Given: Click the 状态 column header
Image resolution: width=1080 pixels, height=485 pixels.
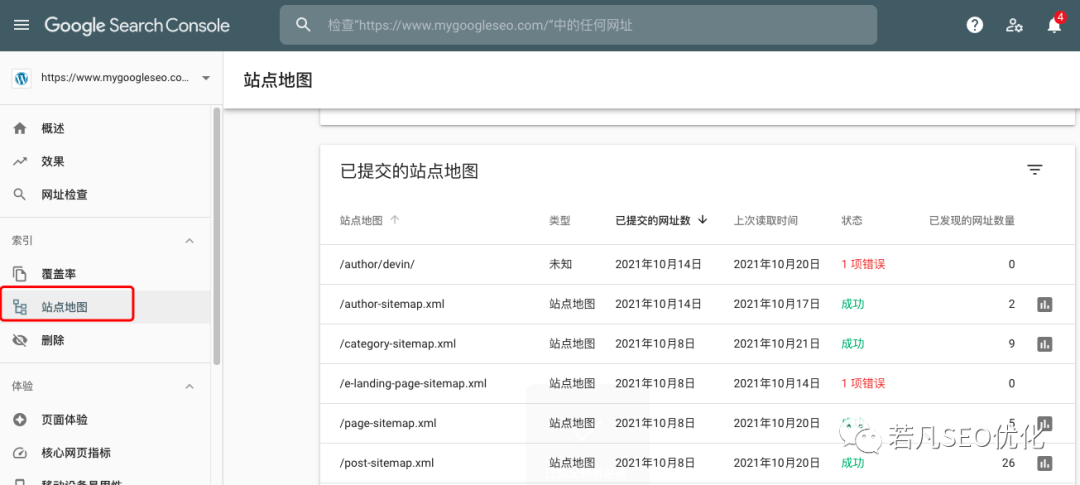Looking at the screenshot, I should tap(852, 220).
